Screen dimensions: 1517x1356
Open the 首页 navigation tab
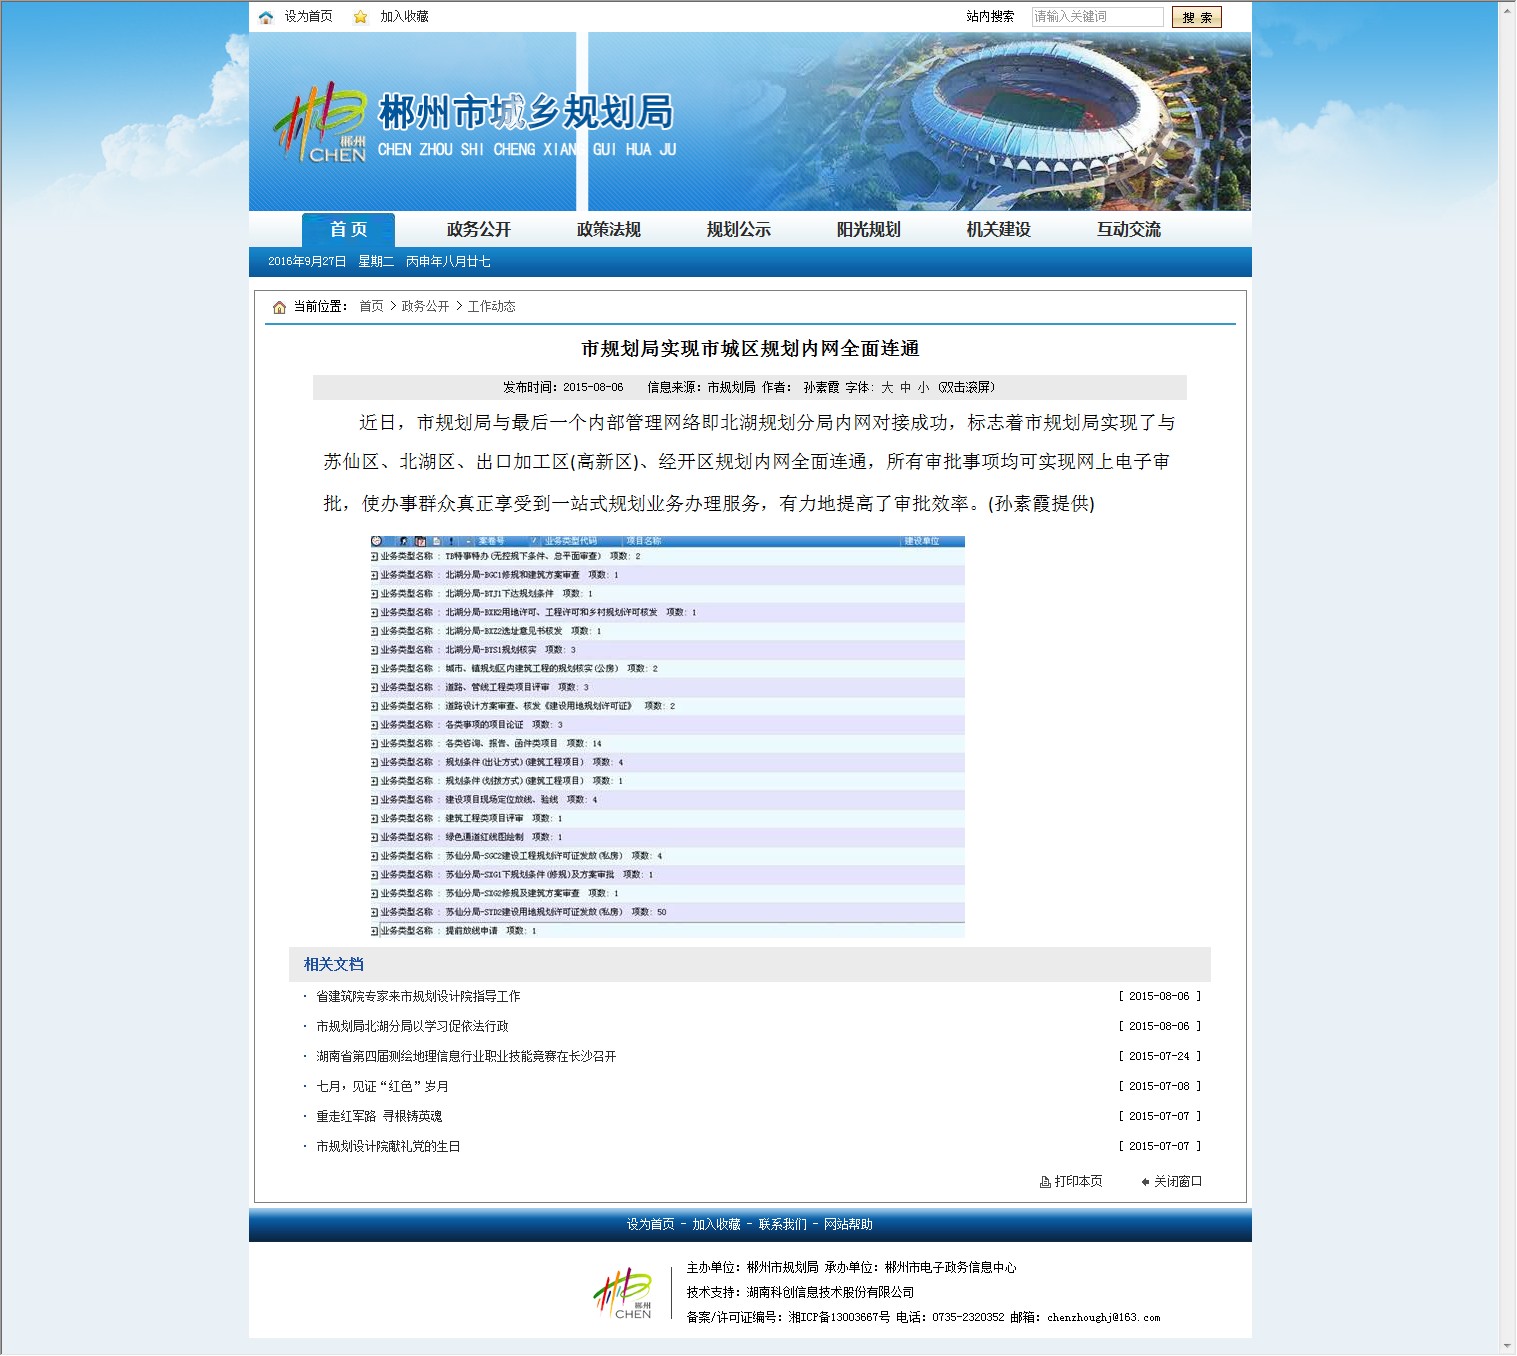click(348, 230)
